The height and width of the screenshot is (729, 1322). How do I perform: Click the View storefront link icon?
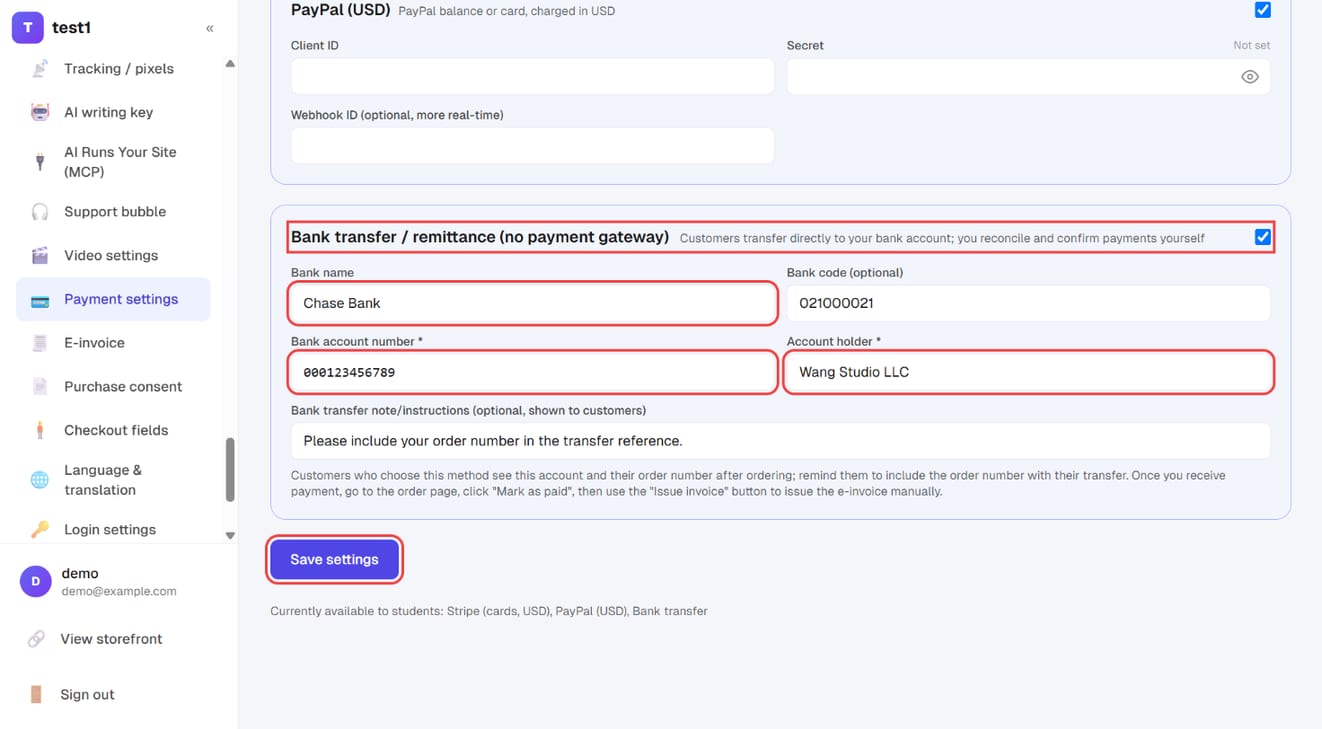[36, 639]
